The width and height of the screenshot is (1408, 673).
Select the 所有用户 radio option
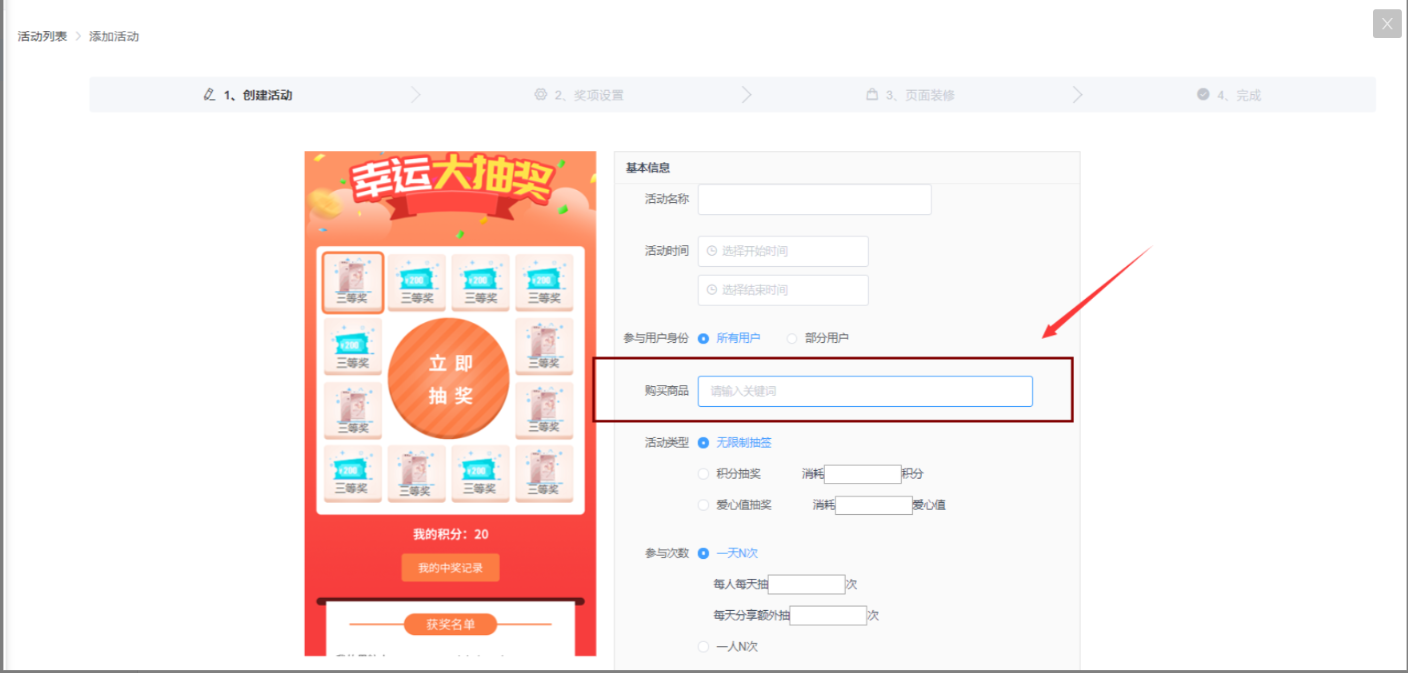tap(704, 338)
